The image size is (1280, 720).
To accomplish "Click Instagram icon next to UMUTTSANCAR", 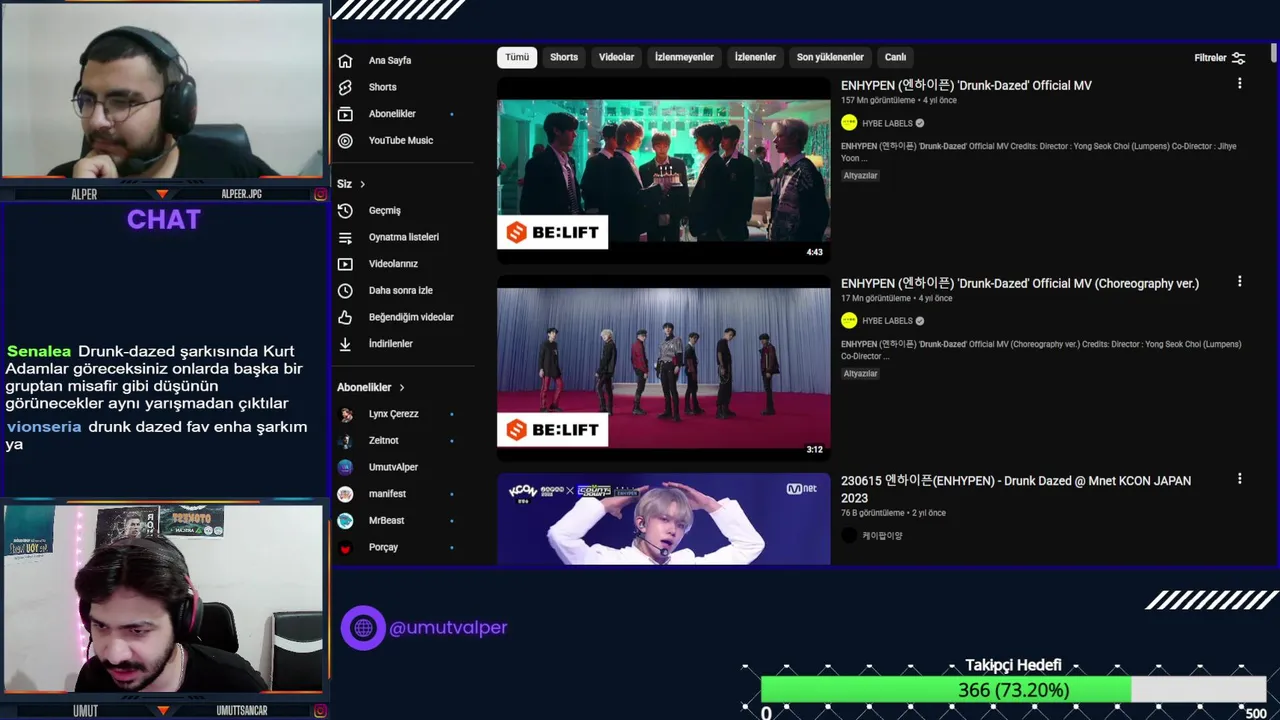I will pos(320,711).
